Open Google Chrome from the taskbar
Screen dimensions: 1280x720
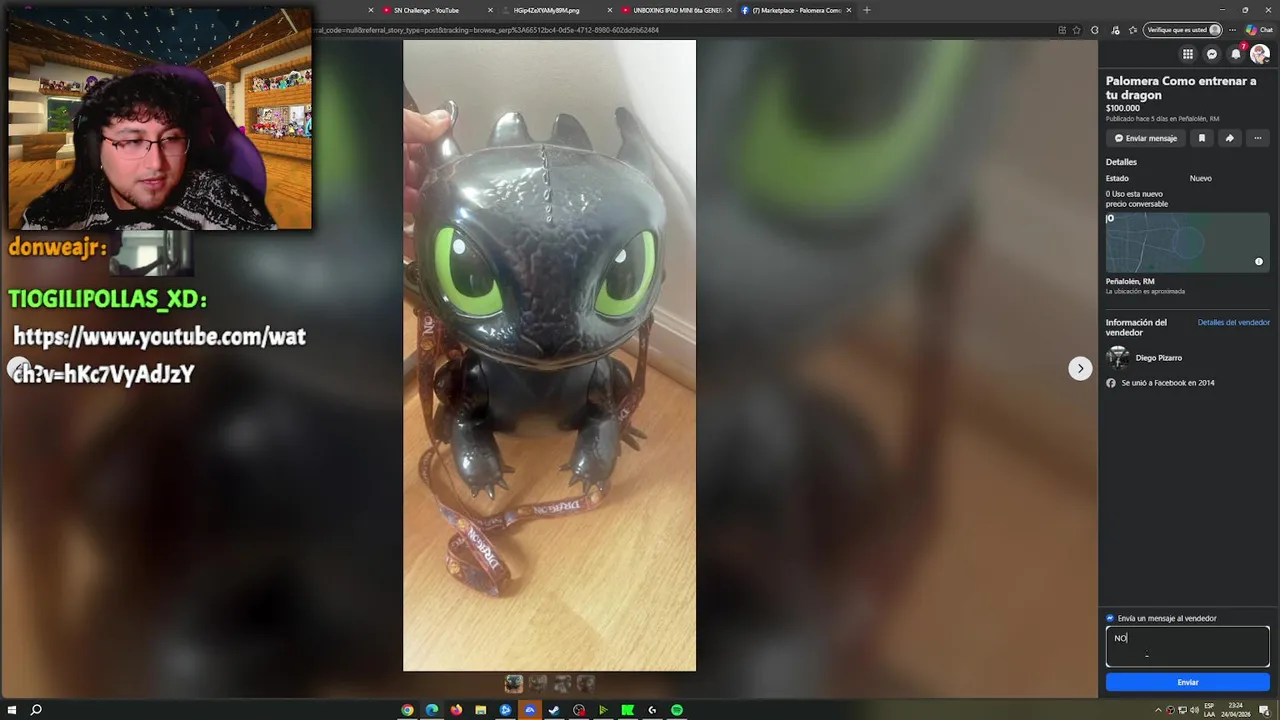tap(407, 710)
